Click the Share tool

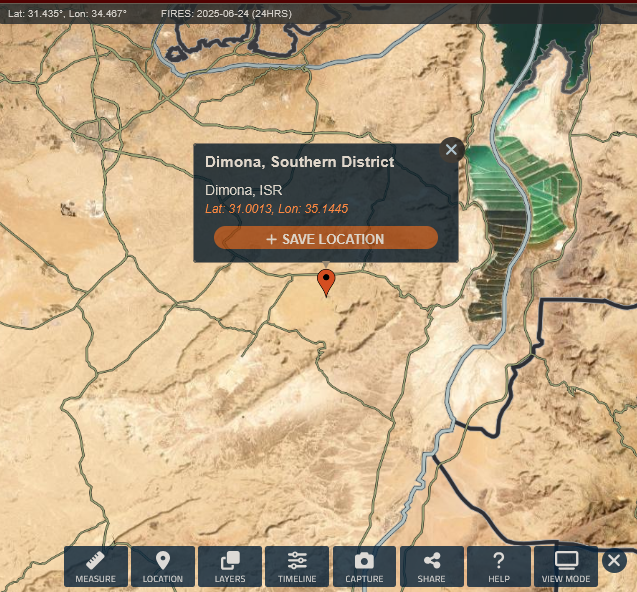tap(432, 566)
